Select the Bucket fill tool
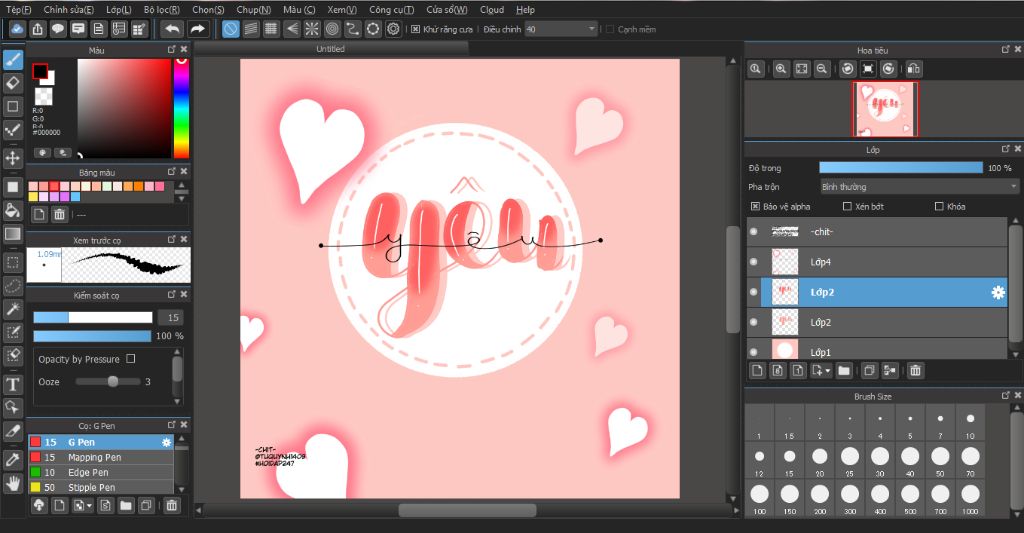The image size is (1024, 533). click(13, 210)
